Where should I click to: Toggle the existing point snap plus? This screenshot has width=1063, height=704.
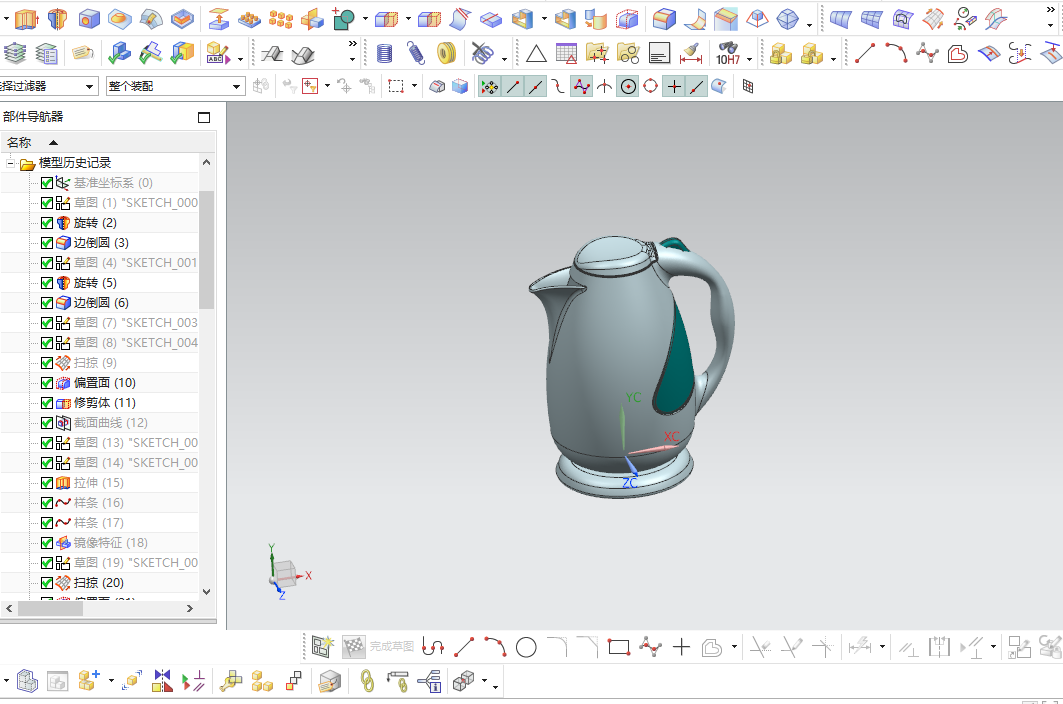coord(674,87)
